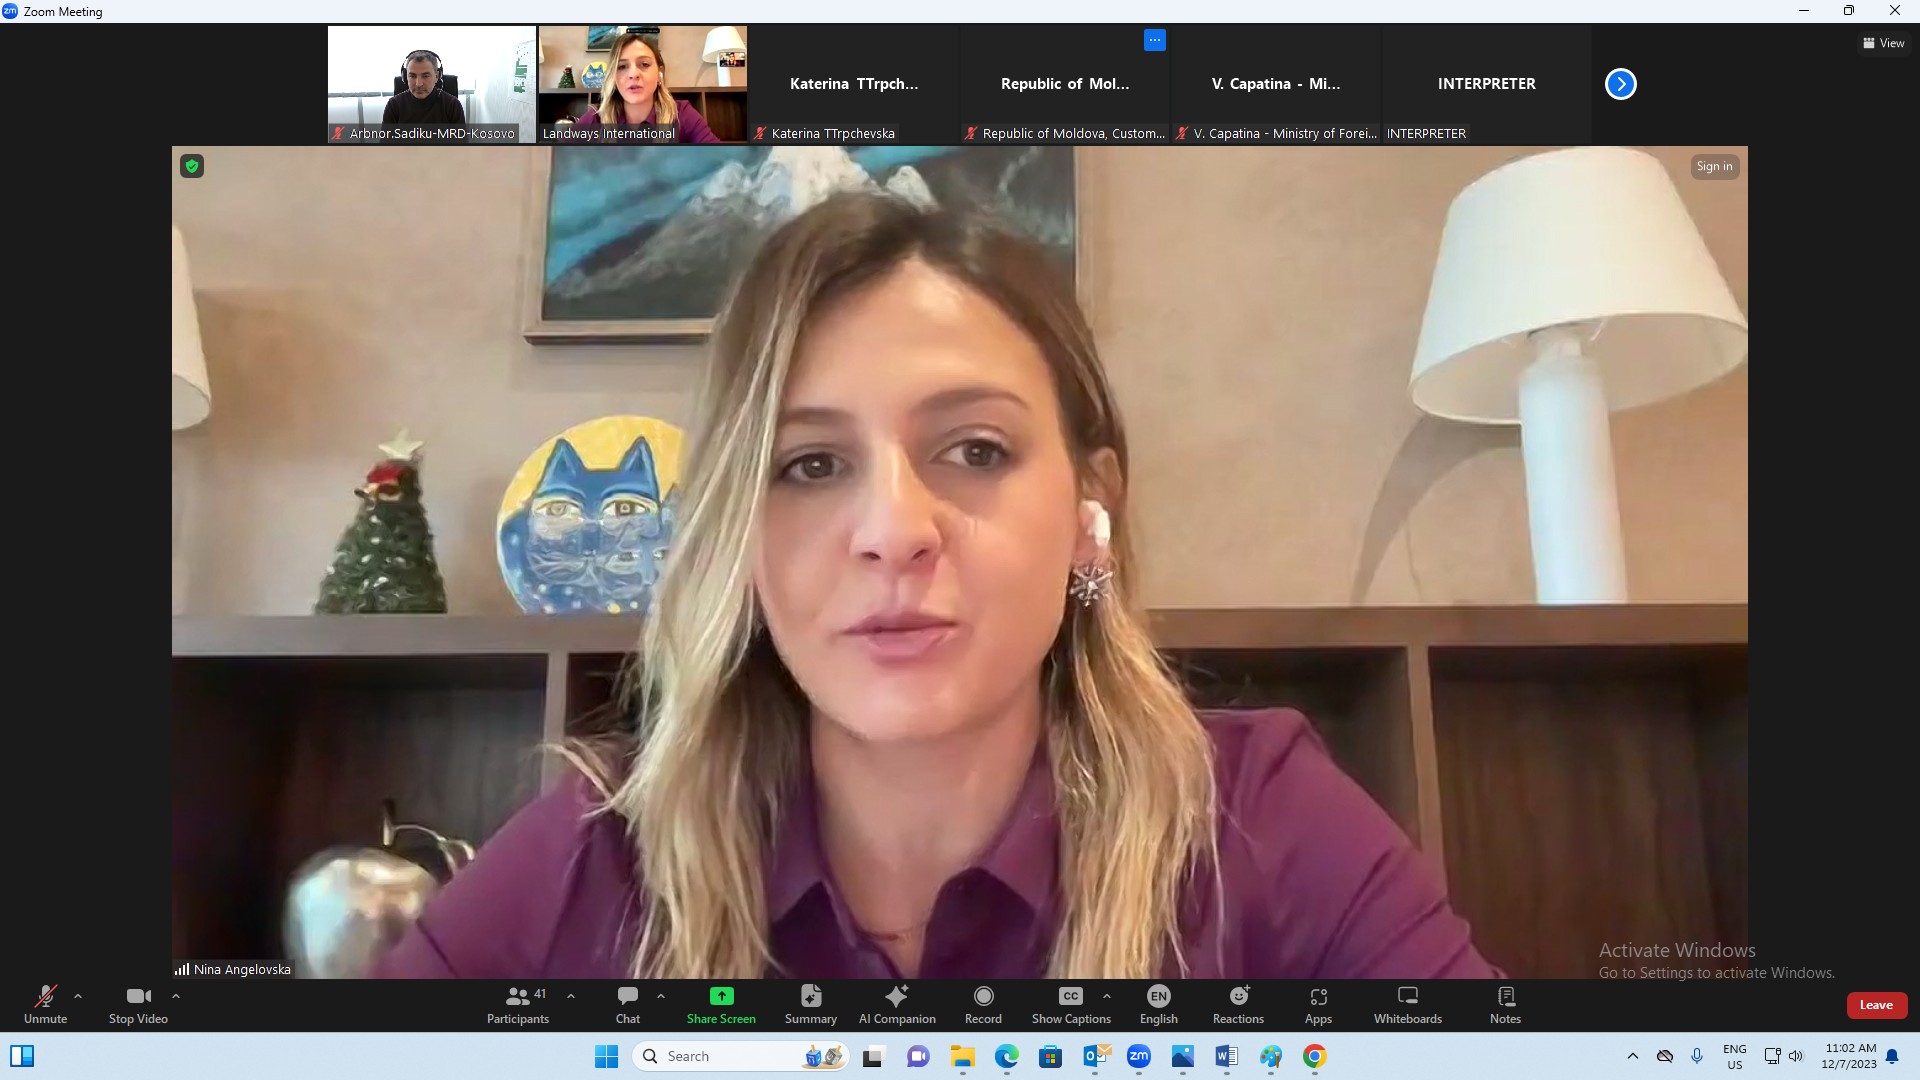The height and width of the screenshot is (1080, 1920).
Task: Click the red Leave button
Action: tap(1876, 1005)
